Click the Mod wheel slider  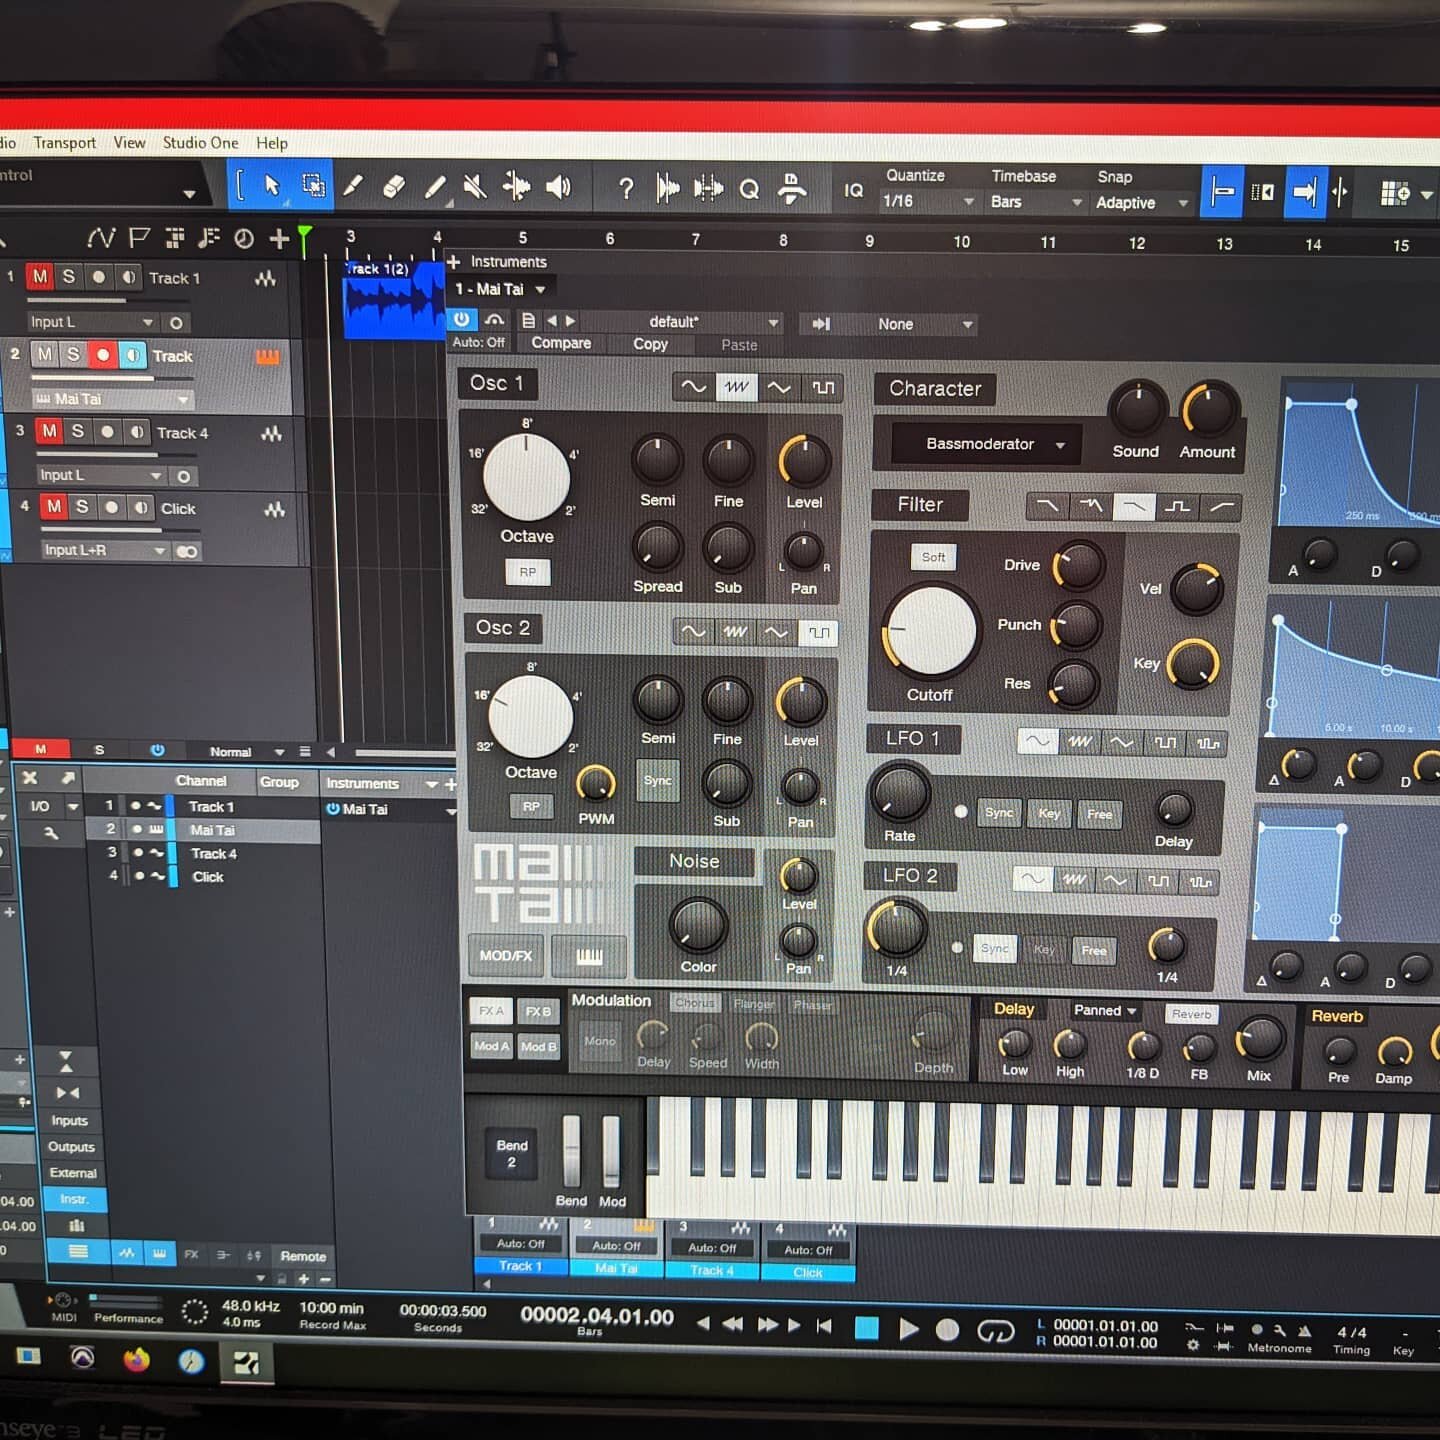click(x=611, y=1150)
